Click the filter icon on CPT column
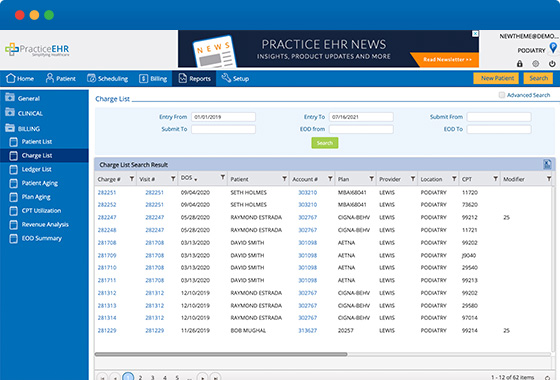 tap(495, 178)
